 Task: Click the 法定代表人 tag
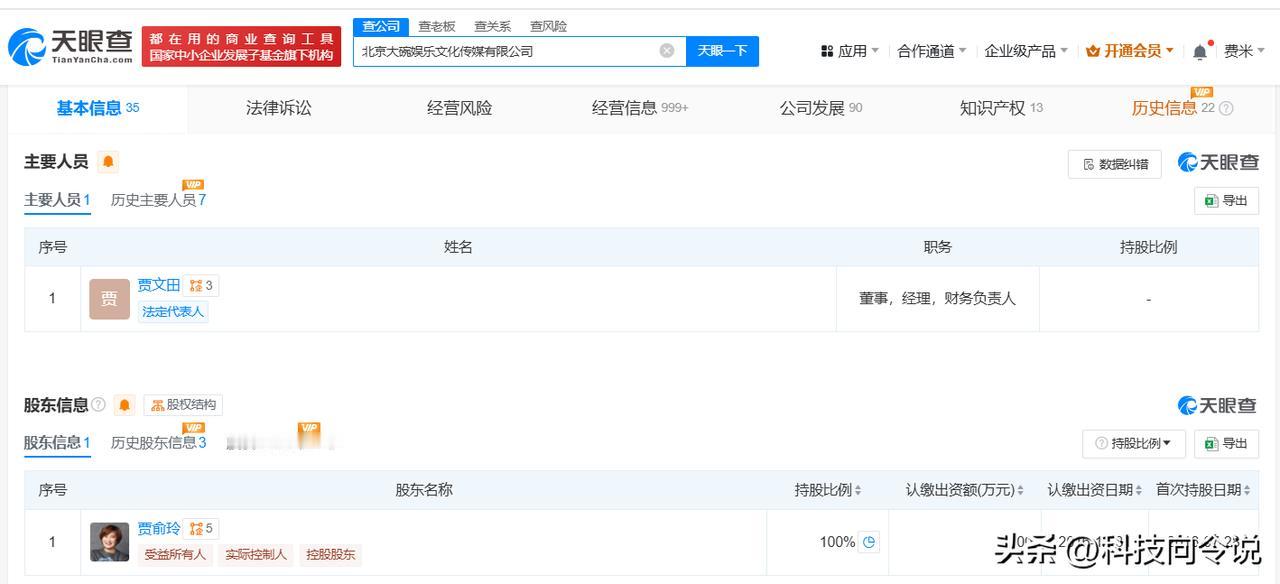point(173,312)
